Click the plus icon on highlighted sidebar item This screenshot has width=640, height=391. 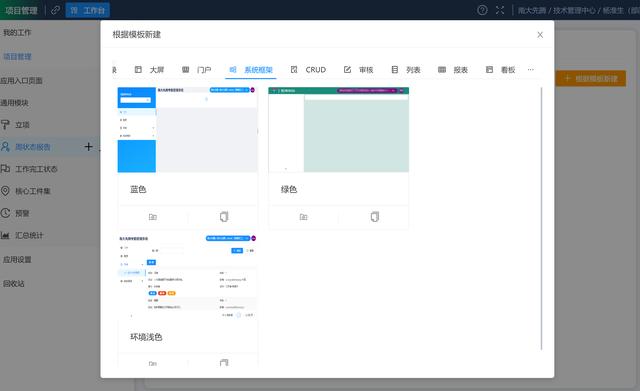(89, 147)
